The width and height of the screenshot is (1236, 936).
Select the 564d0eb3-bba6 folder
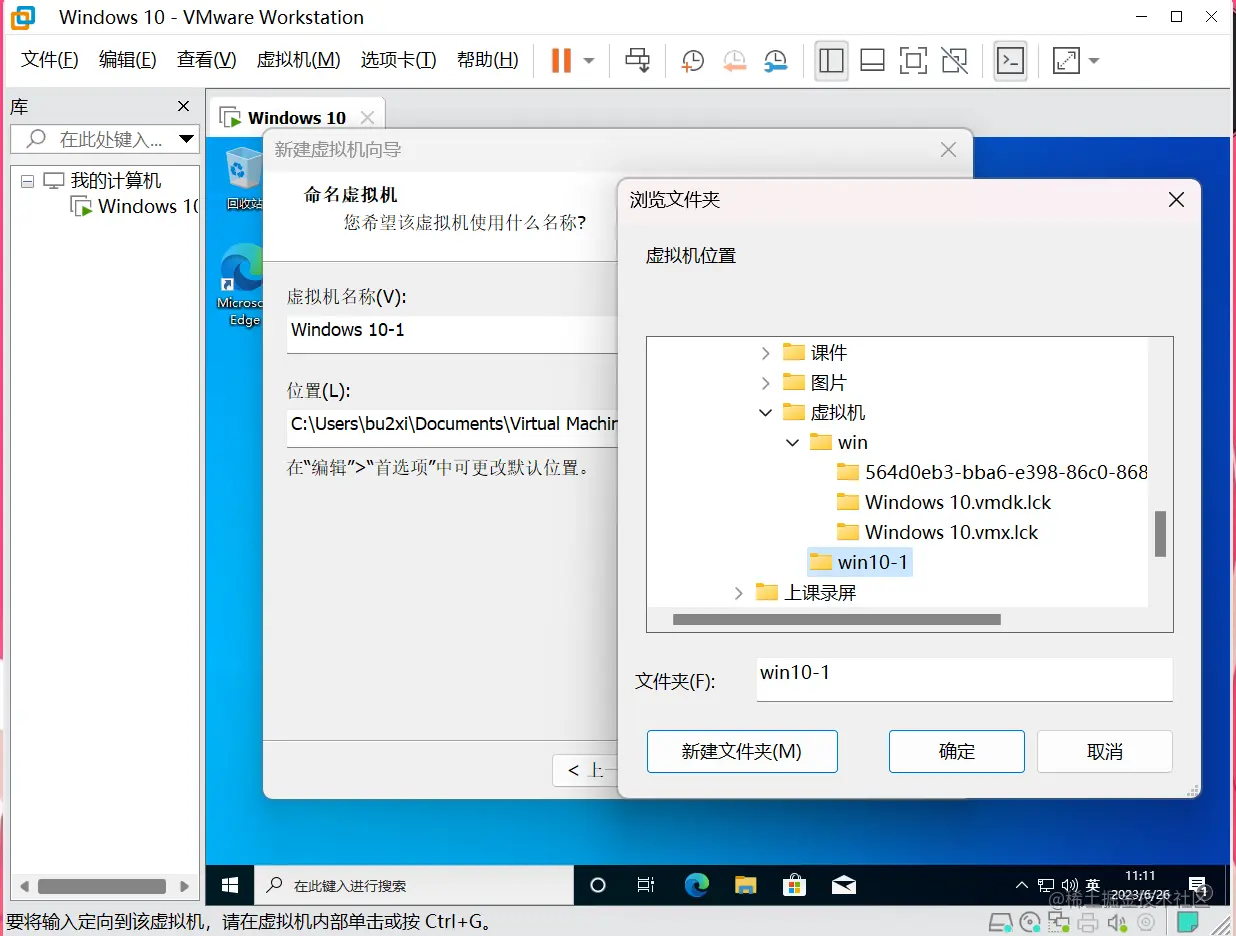click(x=992, y=472)
